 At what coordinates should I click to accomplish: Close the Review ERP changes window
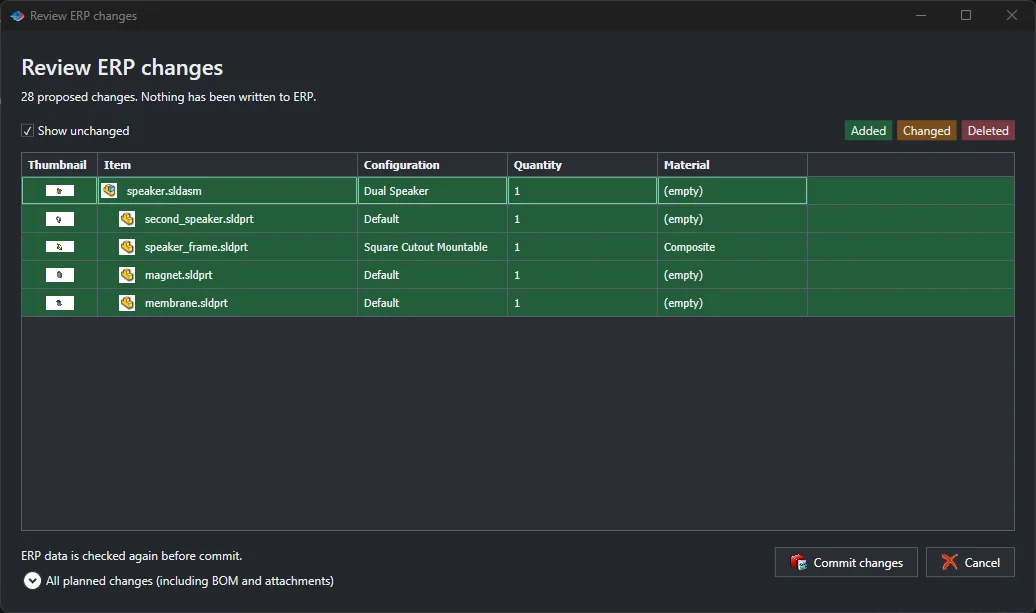(x=1012, y=15)
